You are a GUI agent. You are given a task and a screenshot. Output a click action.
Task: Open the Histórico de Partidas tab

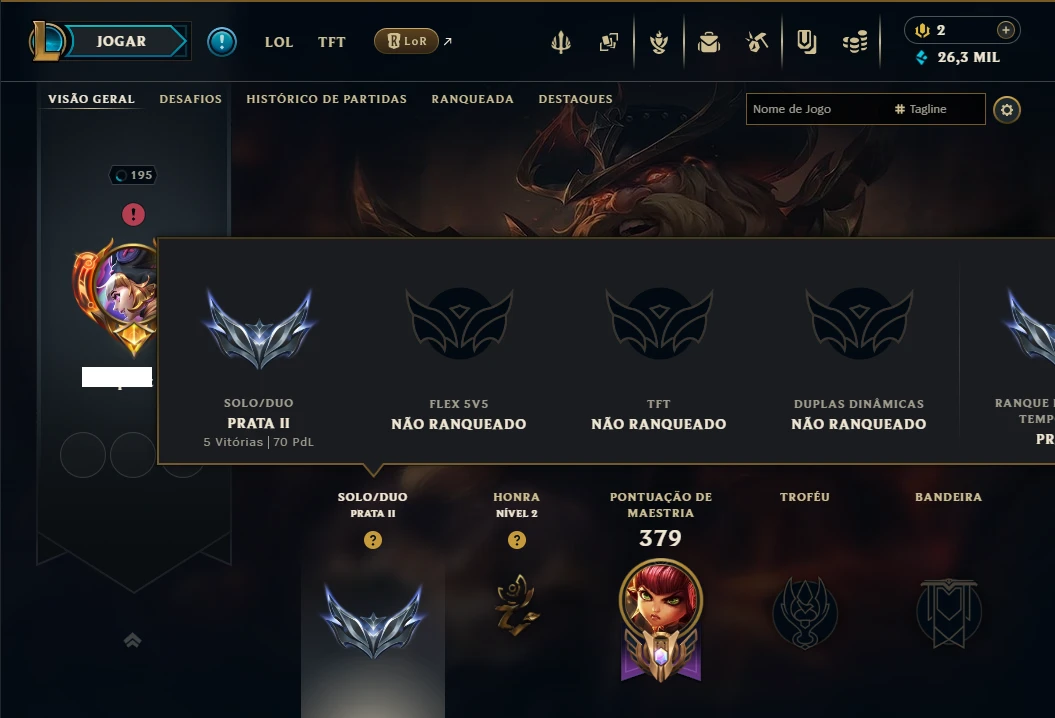(x=326, y=99)
